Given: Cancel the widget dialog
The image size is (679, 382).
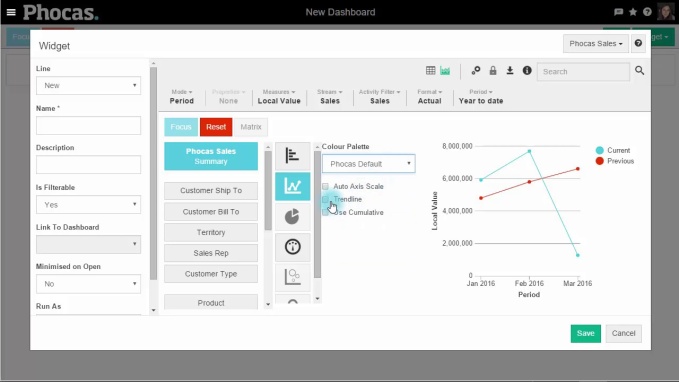Looking at the screenshot, I should 624,333.
